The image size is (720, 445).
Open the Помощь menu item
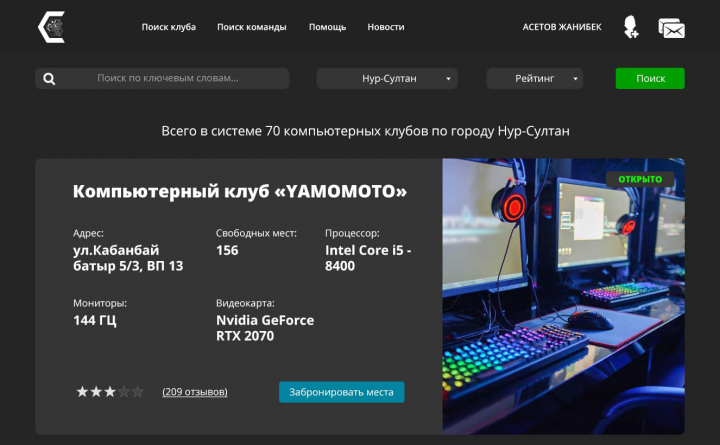[327, 27]
